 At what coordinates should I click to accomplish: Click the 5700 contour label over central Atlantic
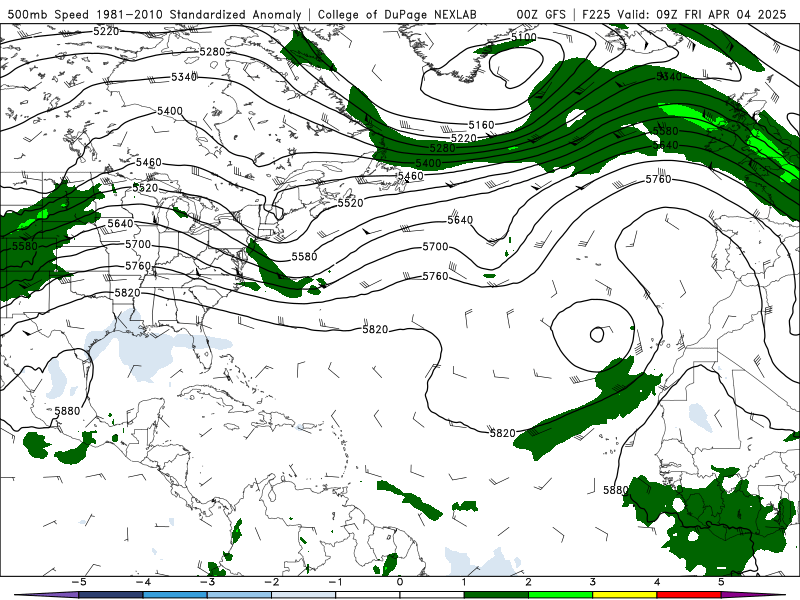coord(435,247)
